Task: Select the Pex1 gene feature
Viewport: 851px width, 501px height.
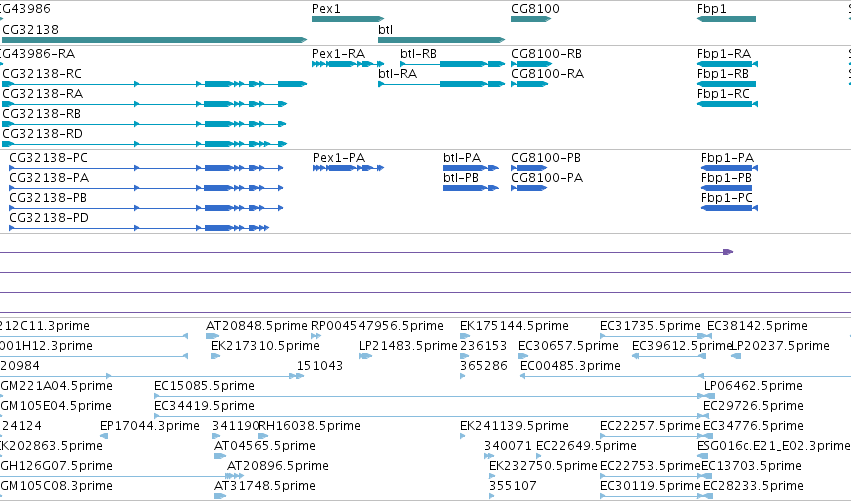Action: pos(348,19)
